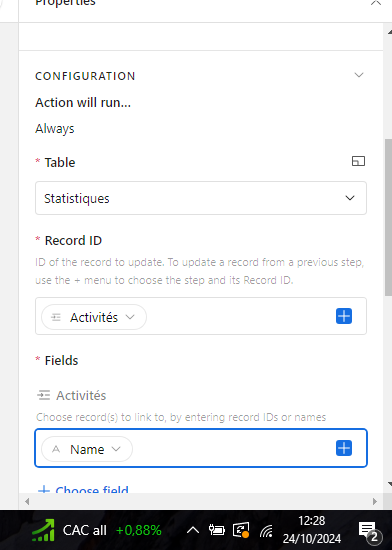Click the blue plus in Activités field
This screenshot has height=550, width=392.
344,448
